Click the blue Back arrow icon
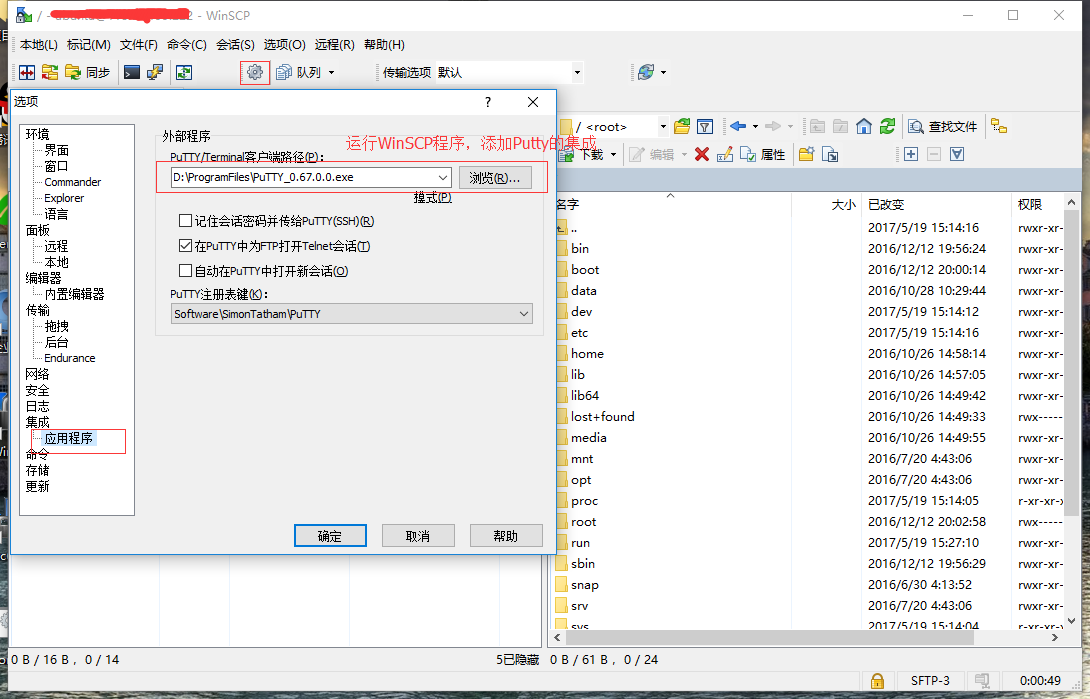The height and width of the screenshot is (699, 1090). [x=738, y=126]
